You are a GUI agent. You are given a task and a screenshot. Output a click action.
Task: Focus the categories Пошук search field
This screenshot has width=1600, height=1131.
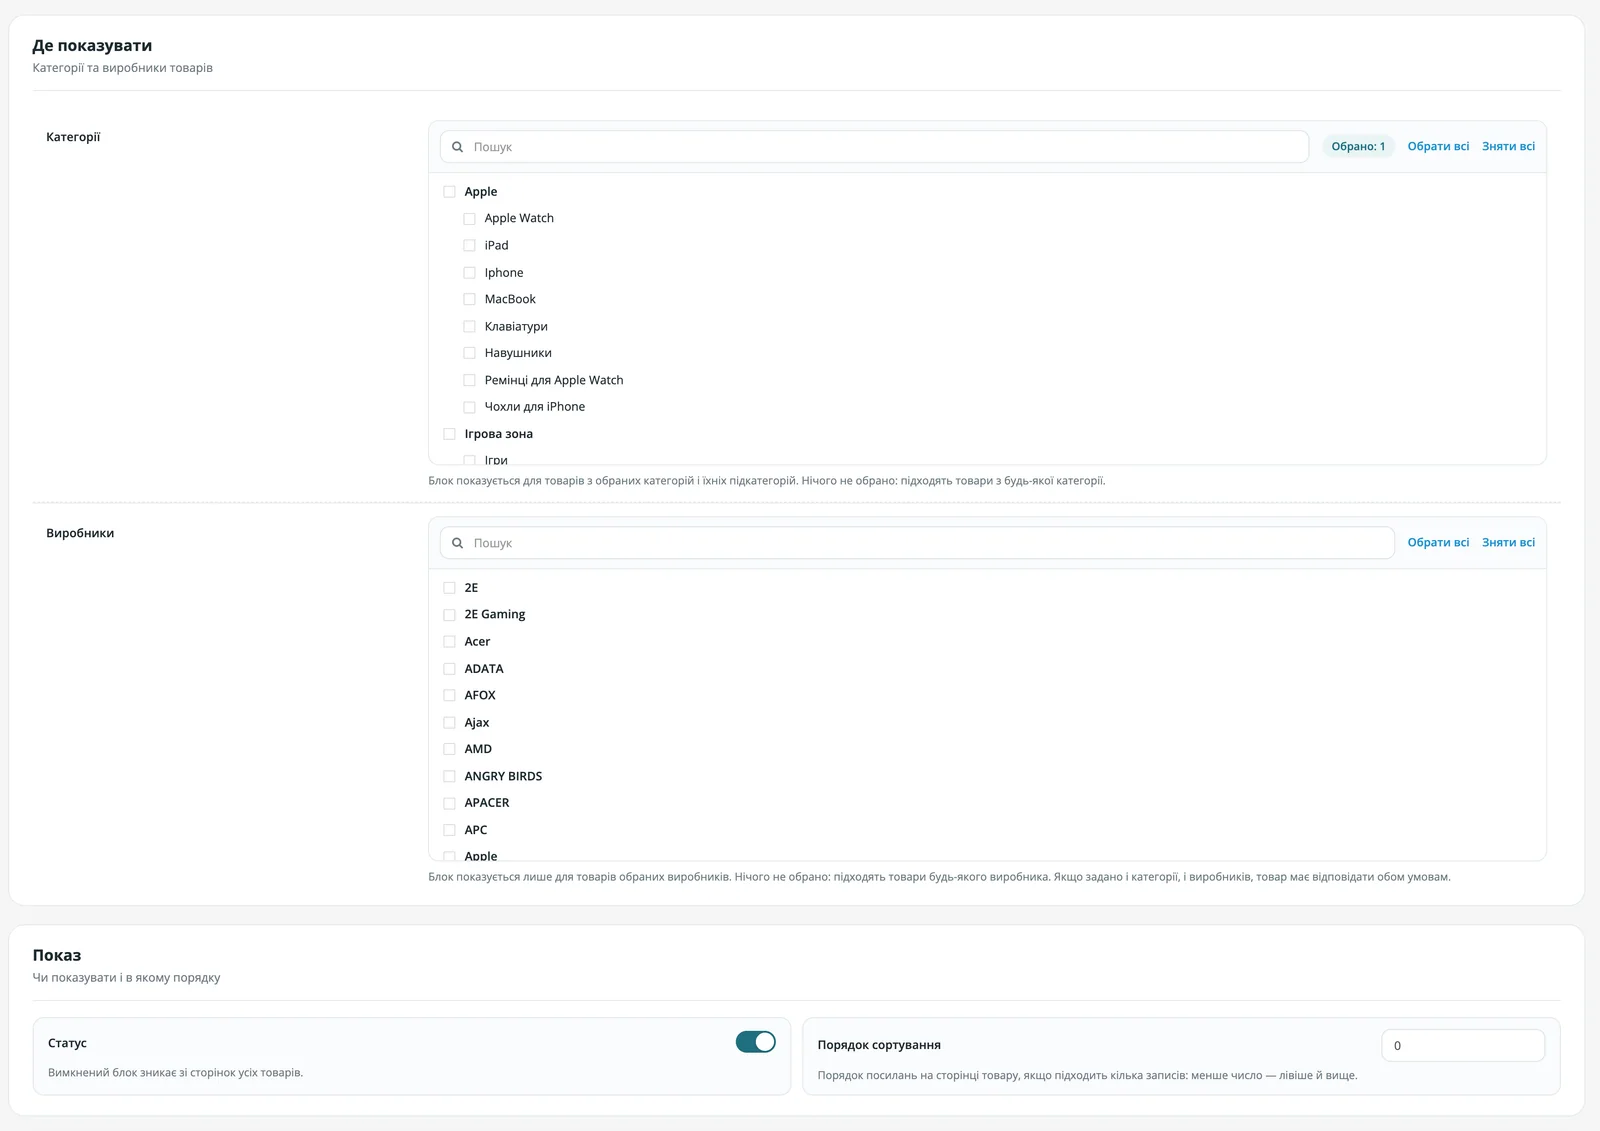[x=874, y=147]
